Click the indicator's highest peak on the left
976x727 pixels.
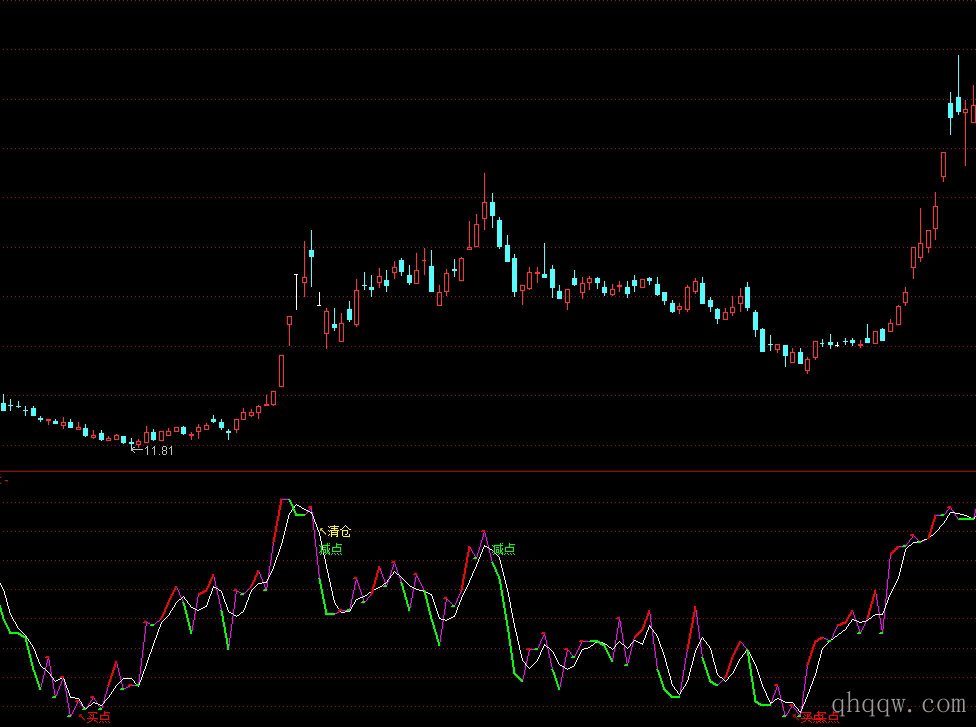pyautogui.click(x=286, y=500)
